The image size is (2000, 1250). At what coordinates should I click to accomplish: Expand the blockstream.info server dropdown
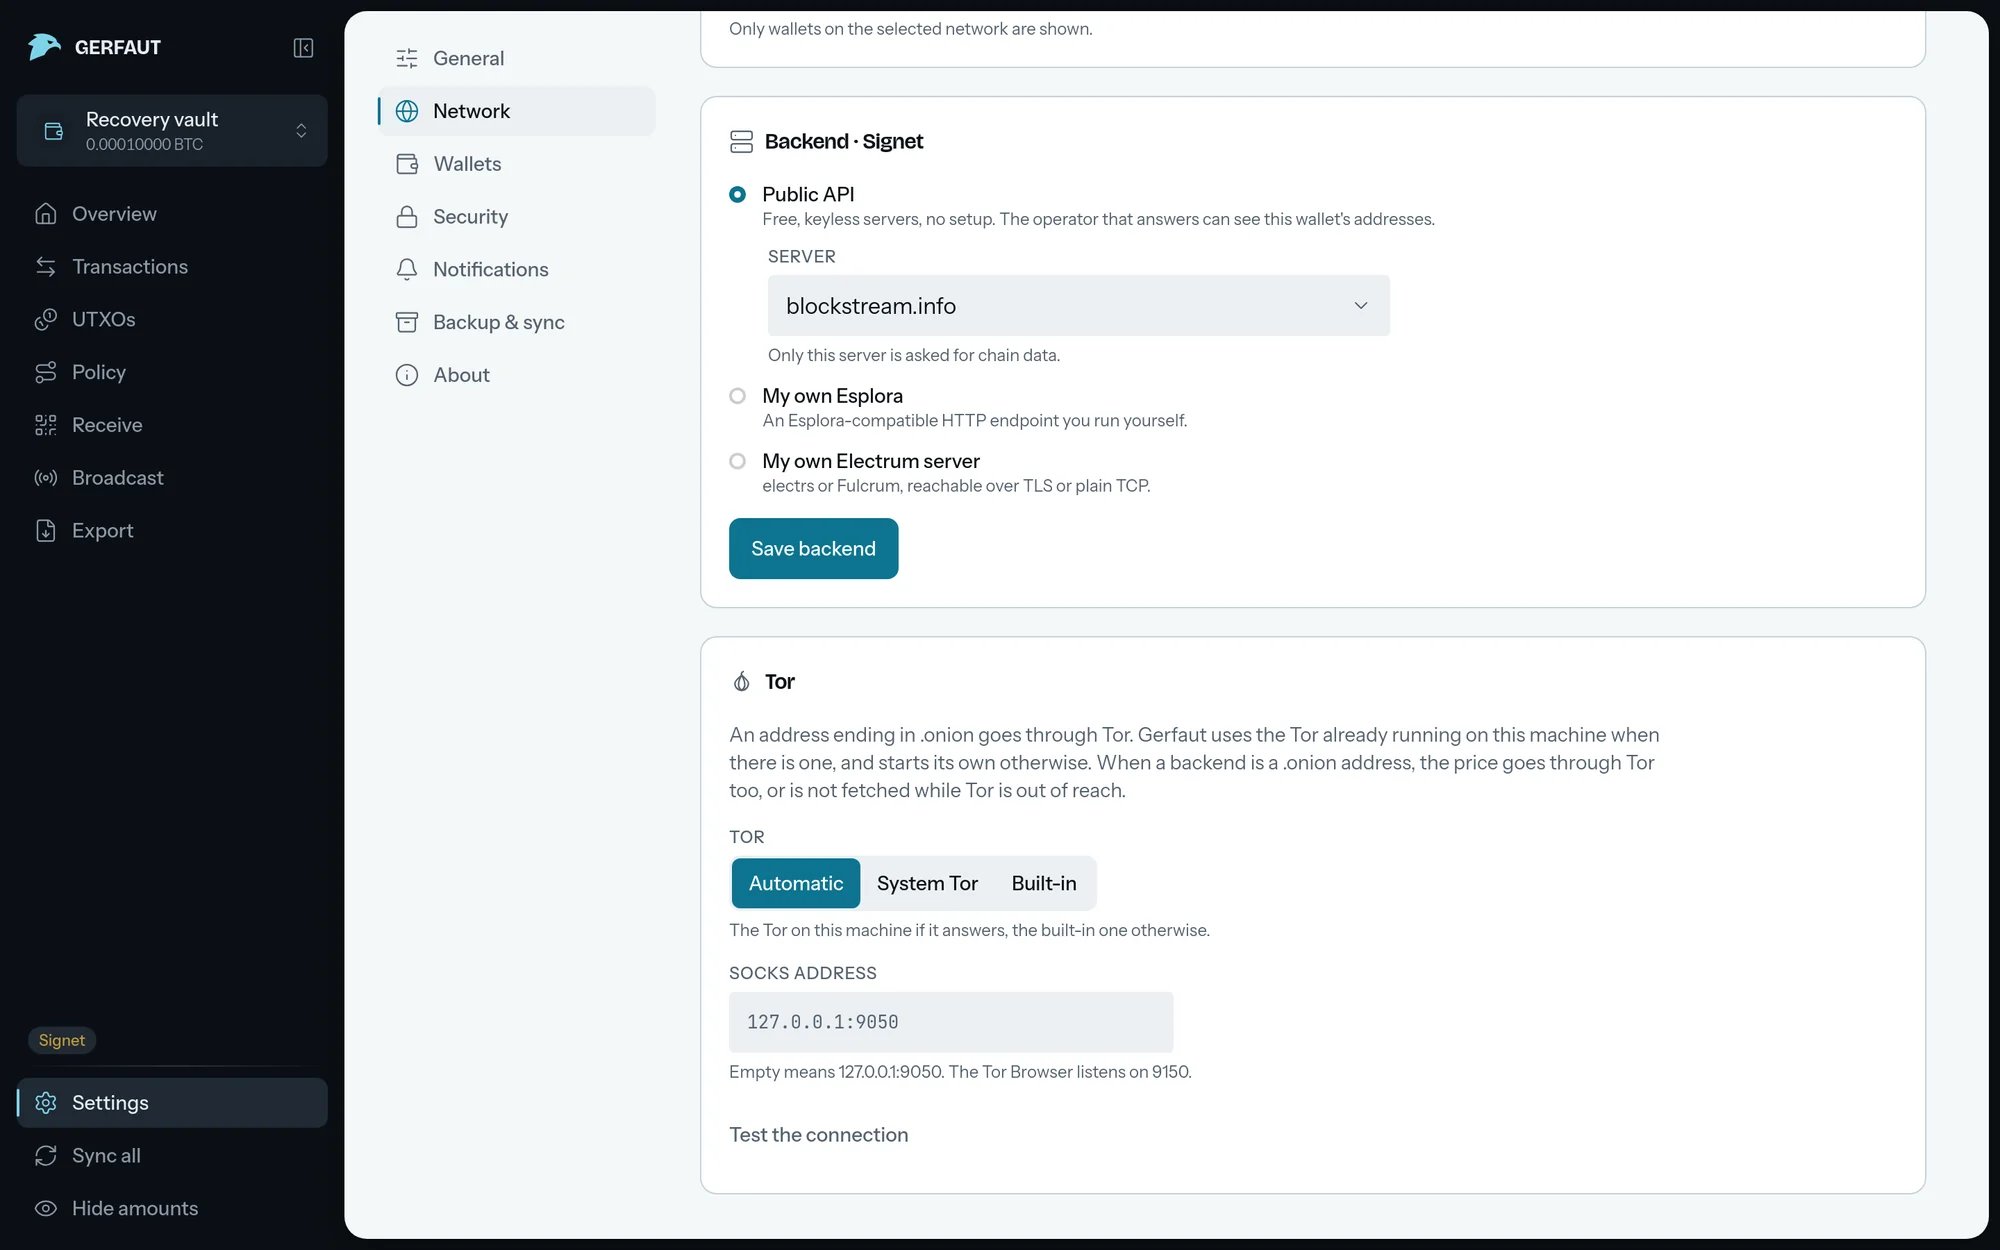click(1078, 306)
